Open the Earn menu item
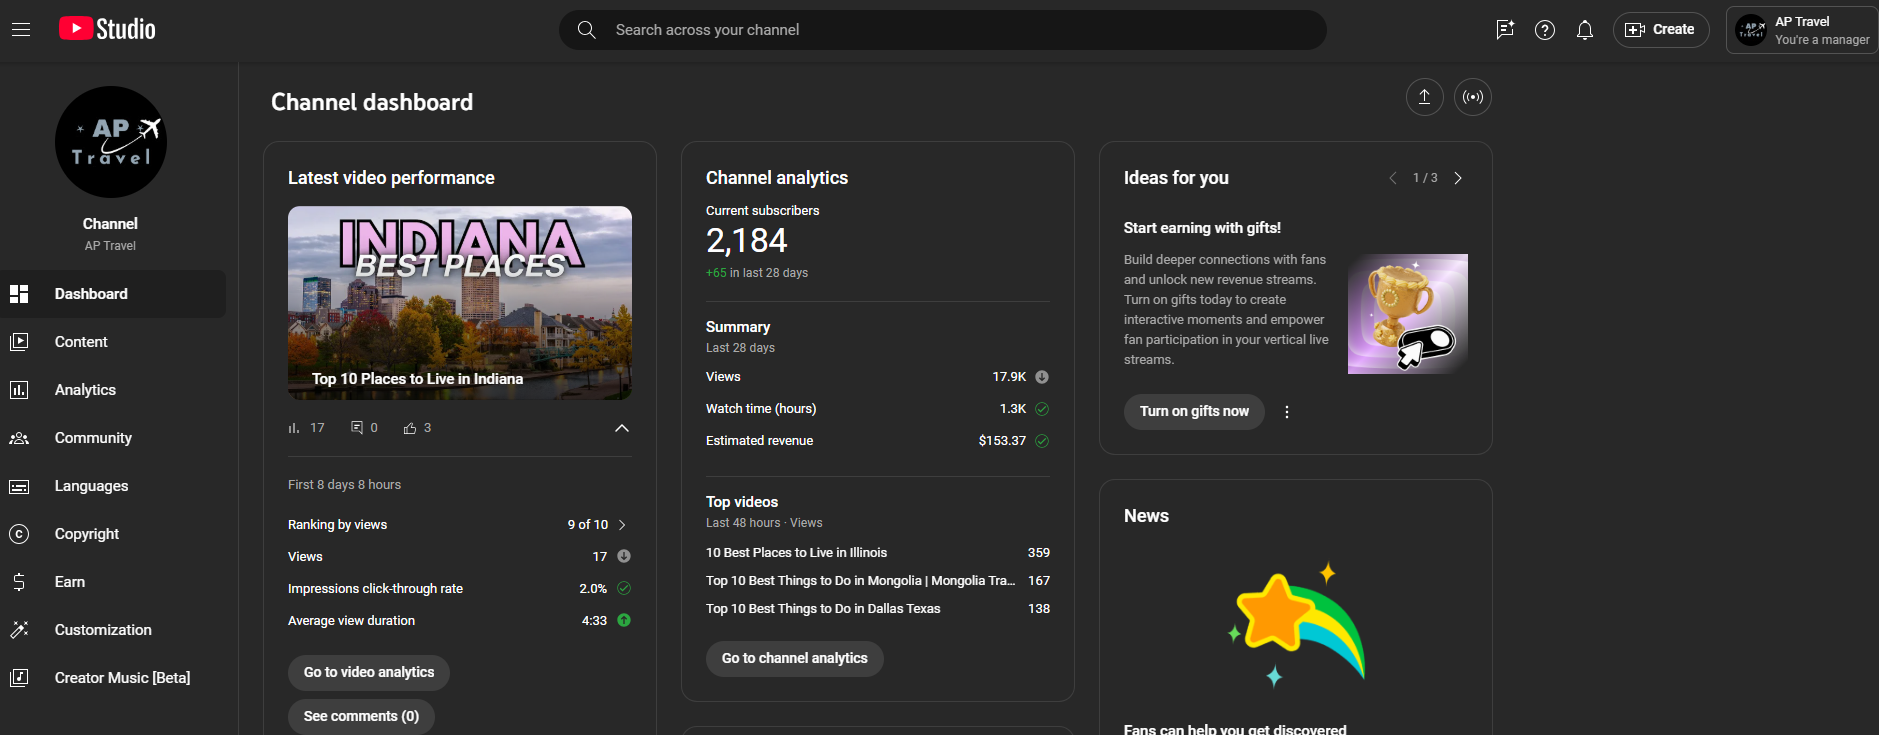Screen dimensions: 1879x735 (x=113, y=582)
